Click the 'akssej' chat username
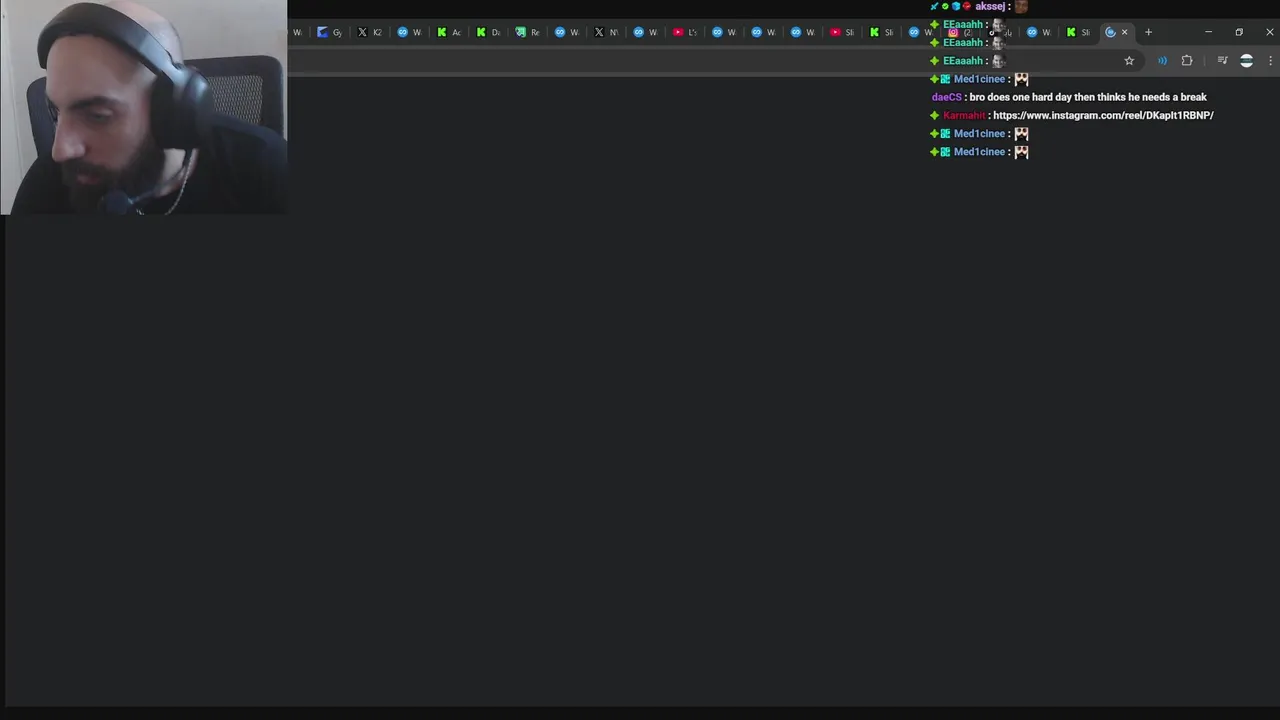Viewport: 1280px width, 720px height. pos(991,7)
